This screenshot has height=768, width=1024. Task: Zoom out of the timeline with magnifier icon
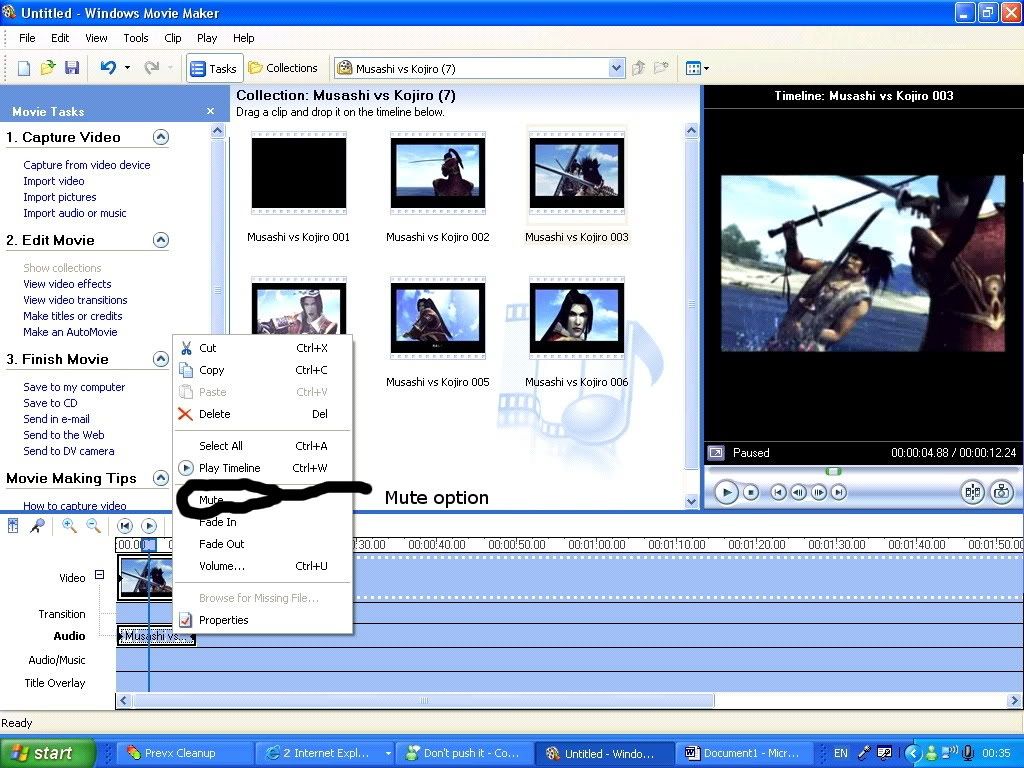pos(92,525)
